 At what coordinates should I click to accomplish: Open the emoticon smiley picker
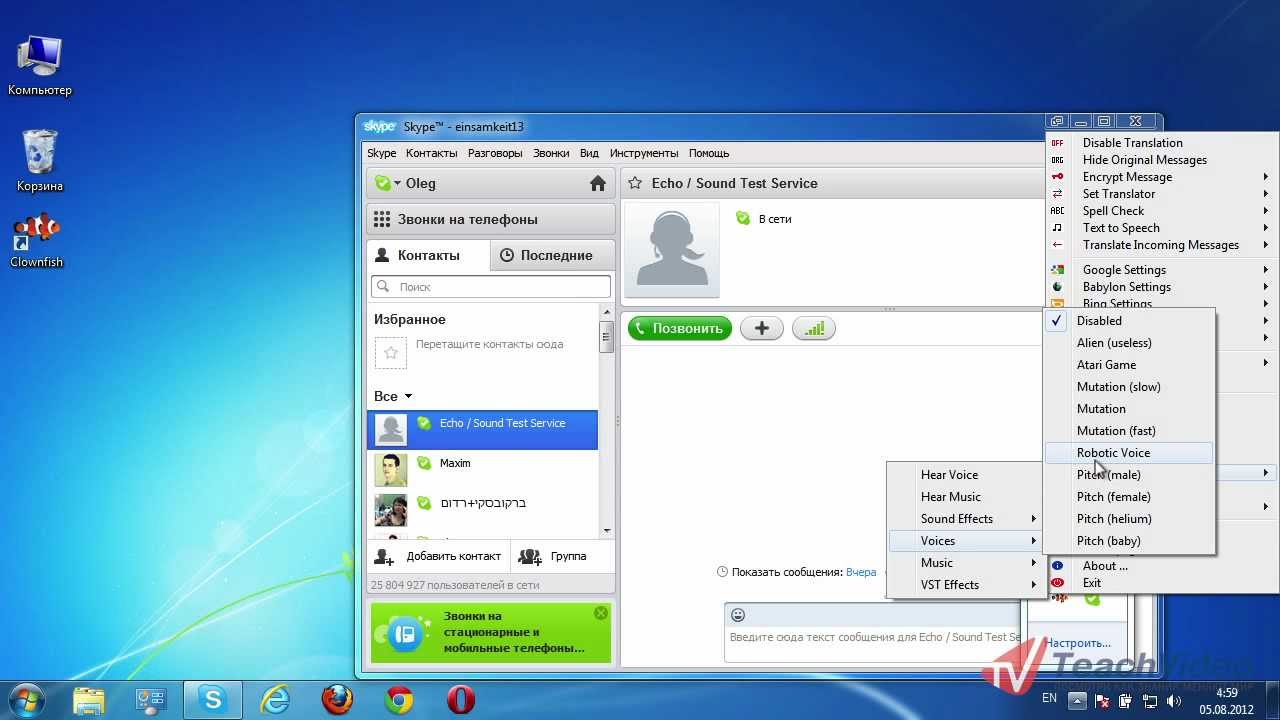[738, 615]
